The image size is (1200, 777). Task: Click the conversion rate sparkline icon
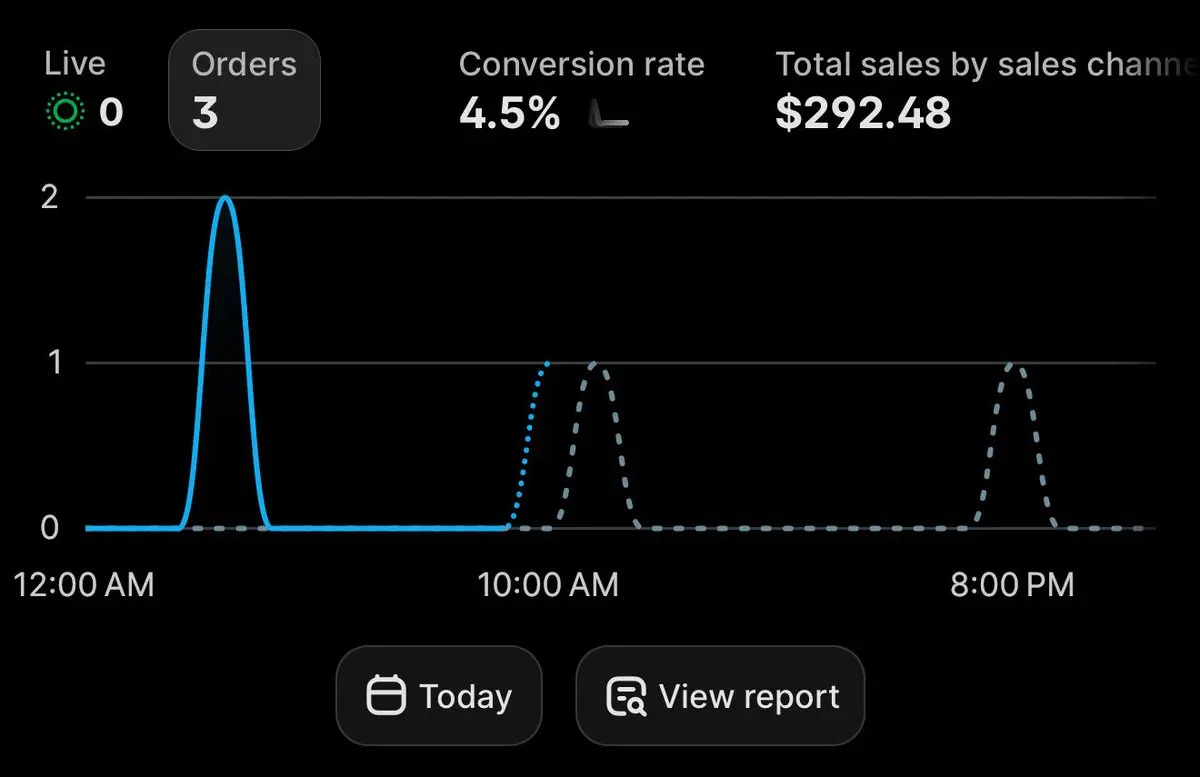coord(609,114)
